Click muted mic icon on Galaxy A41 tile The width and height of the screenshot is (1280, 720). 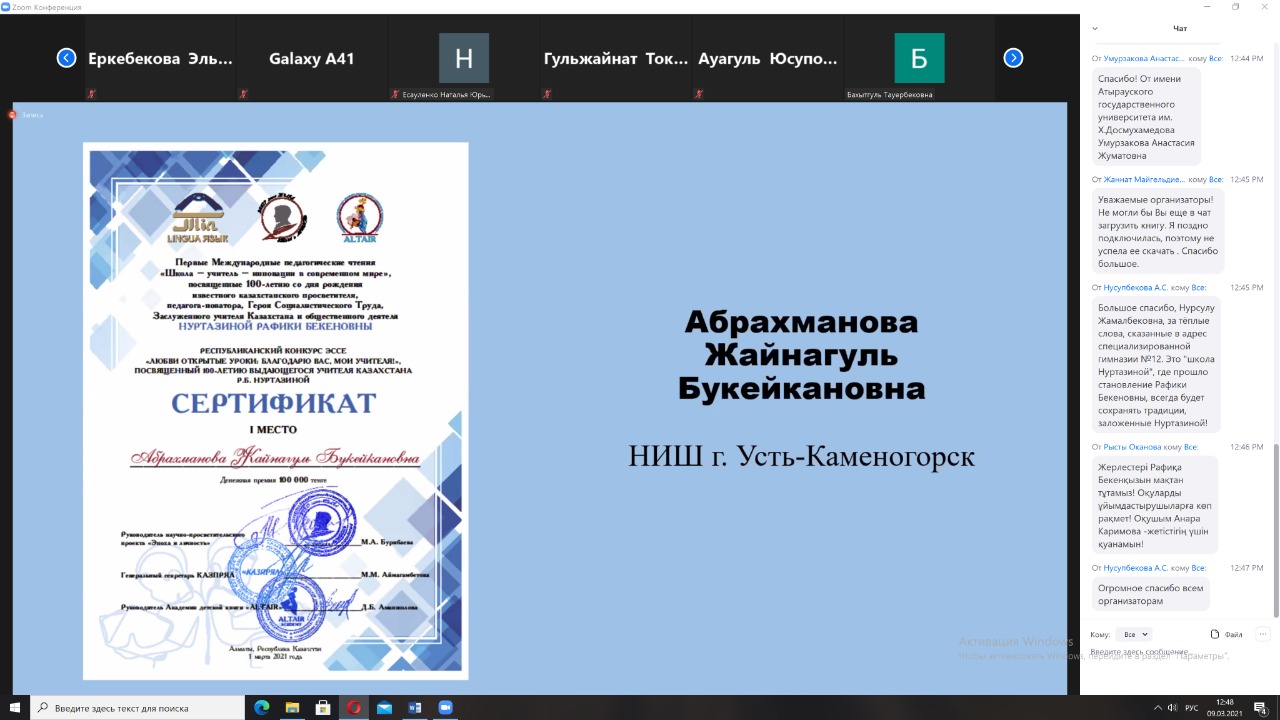point(243,94)
